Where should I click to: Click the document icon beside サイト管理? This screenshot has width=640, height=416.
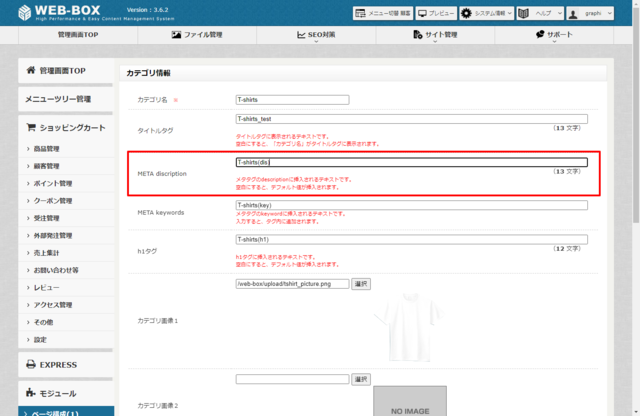(x=418, y=35)
